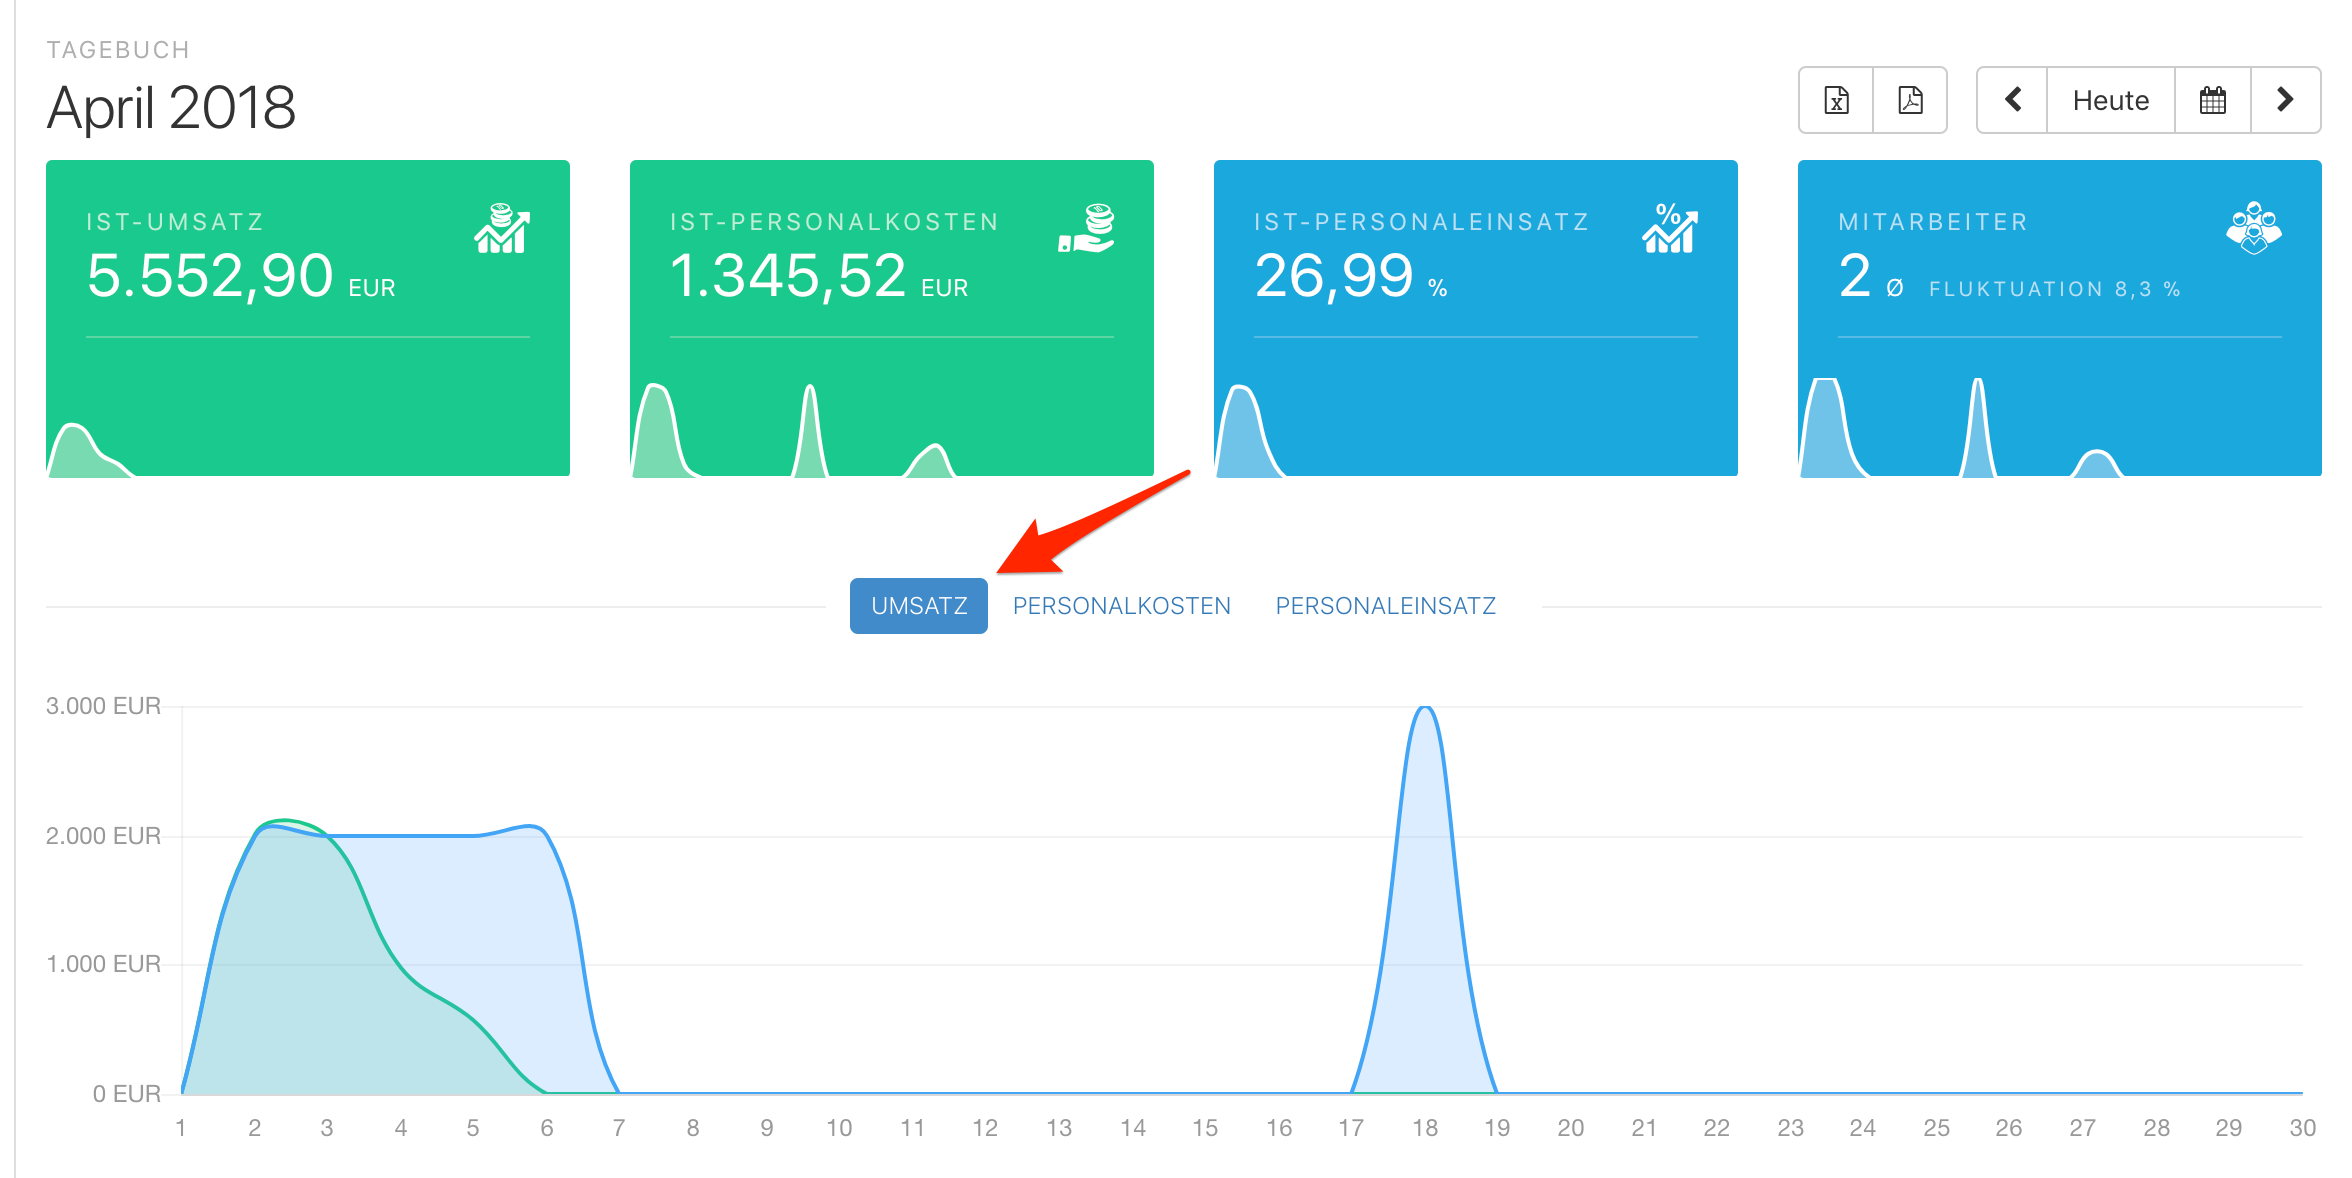The height and width of the screenshot is (1178, 2352).
Task: Click the Ist-Umsatz sparkline chart
Action: coord(90,451)
